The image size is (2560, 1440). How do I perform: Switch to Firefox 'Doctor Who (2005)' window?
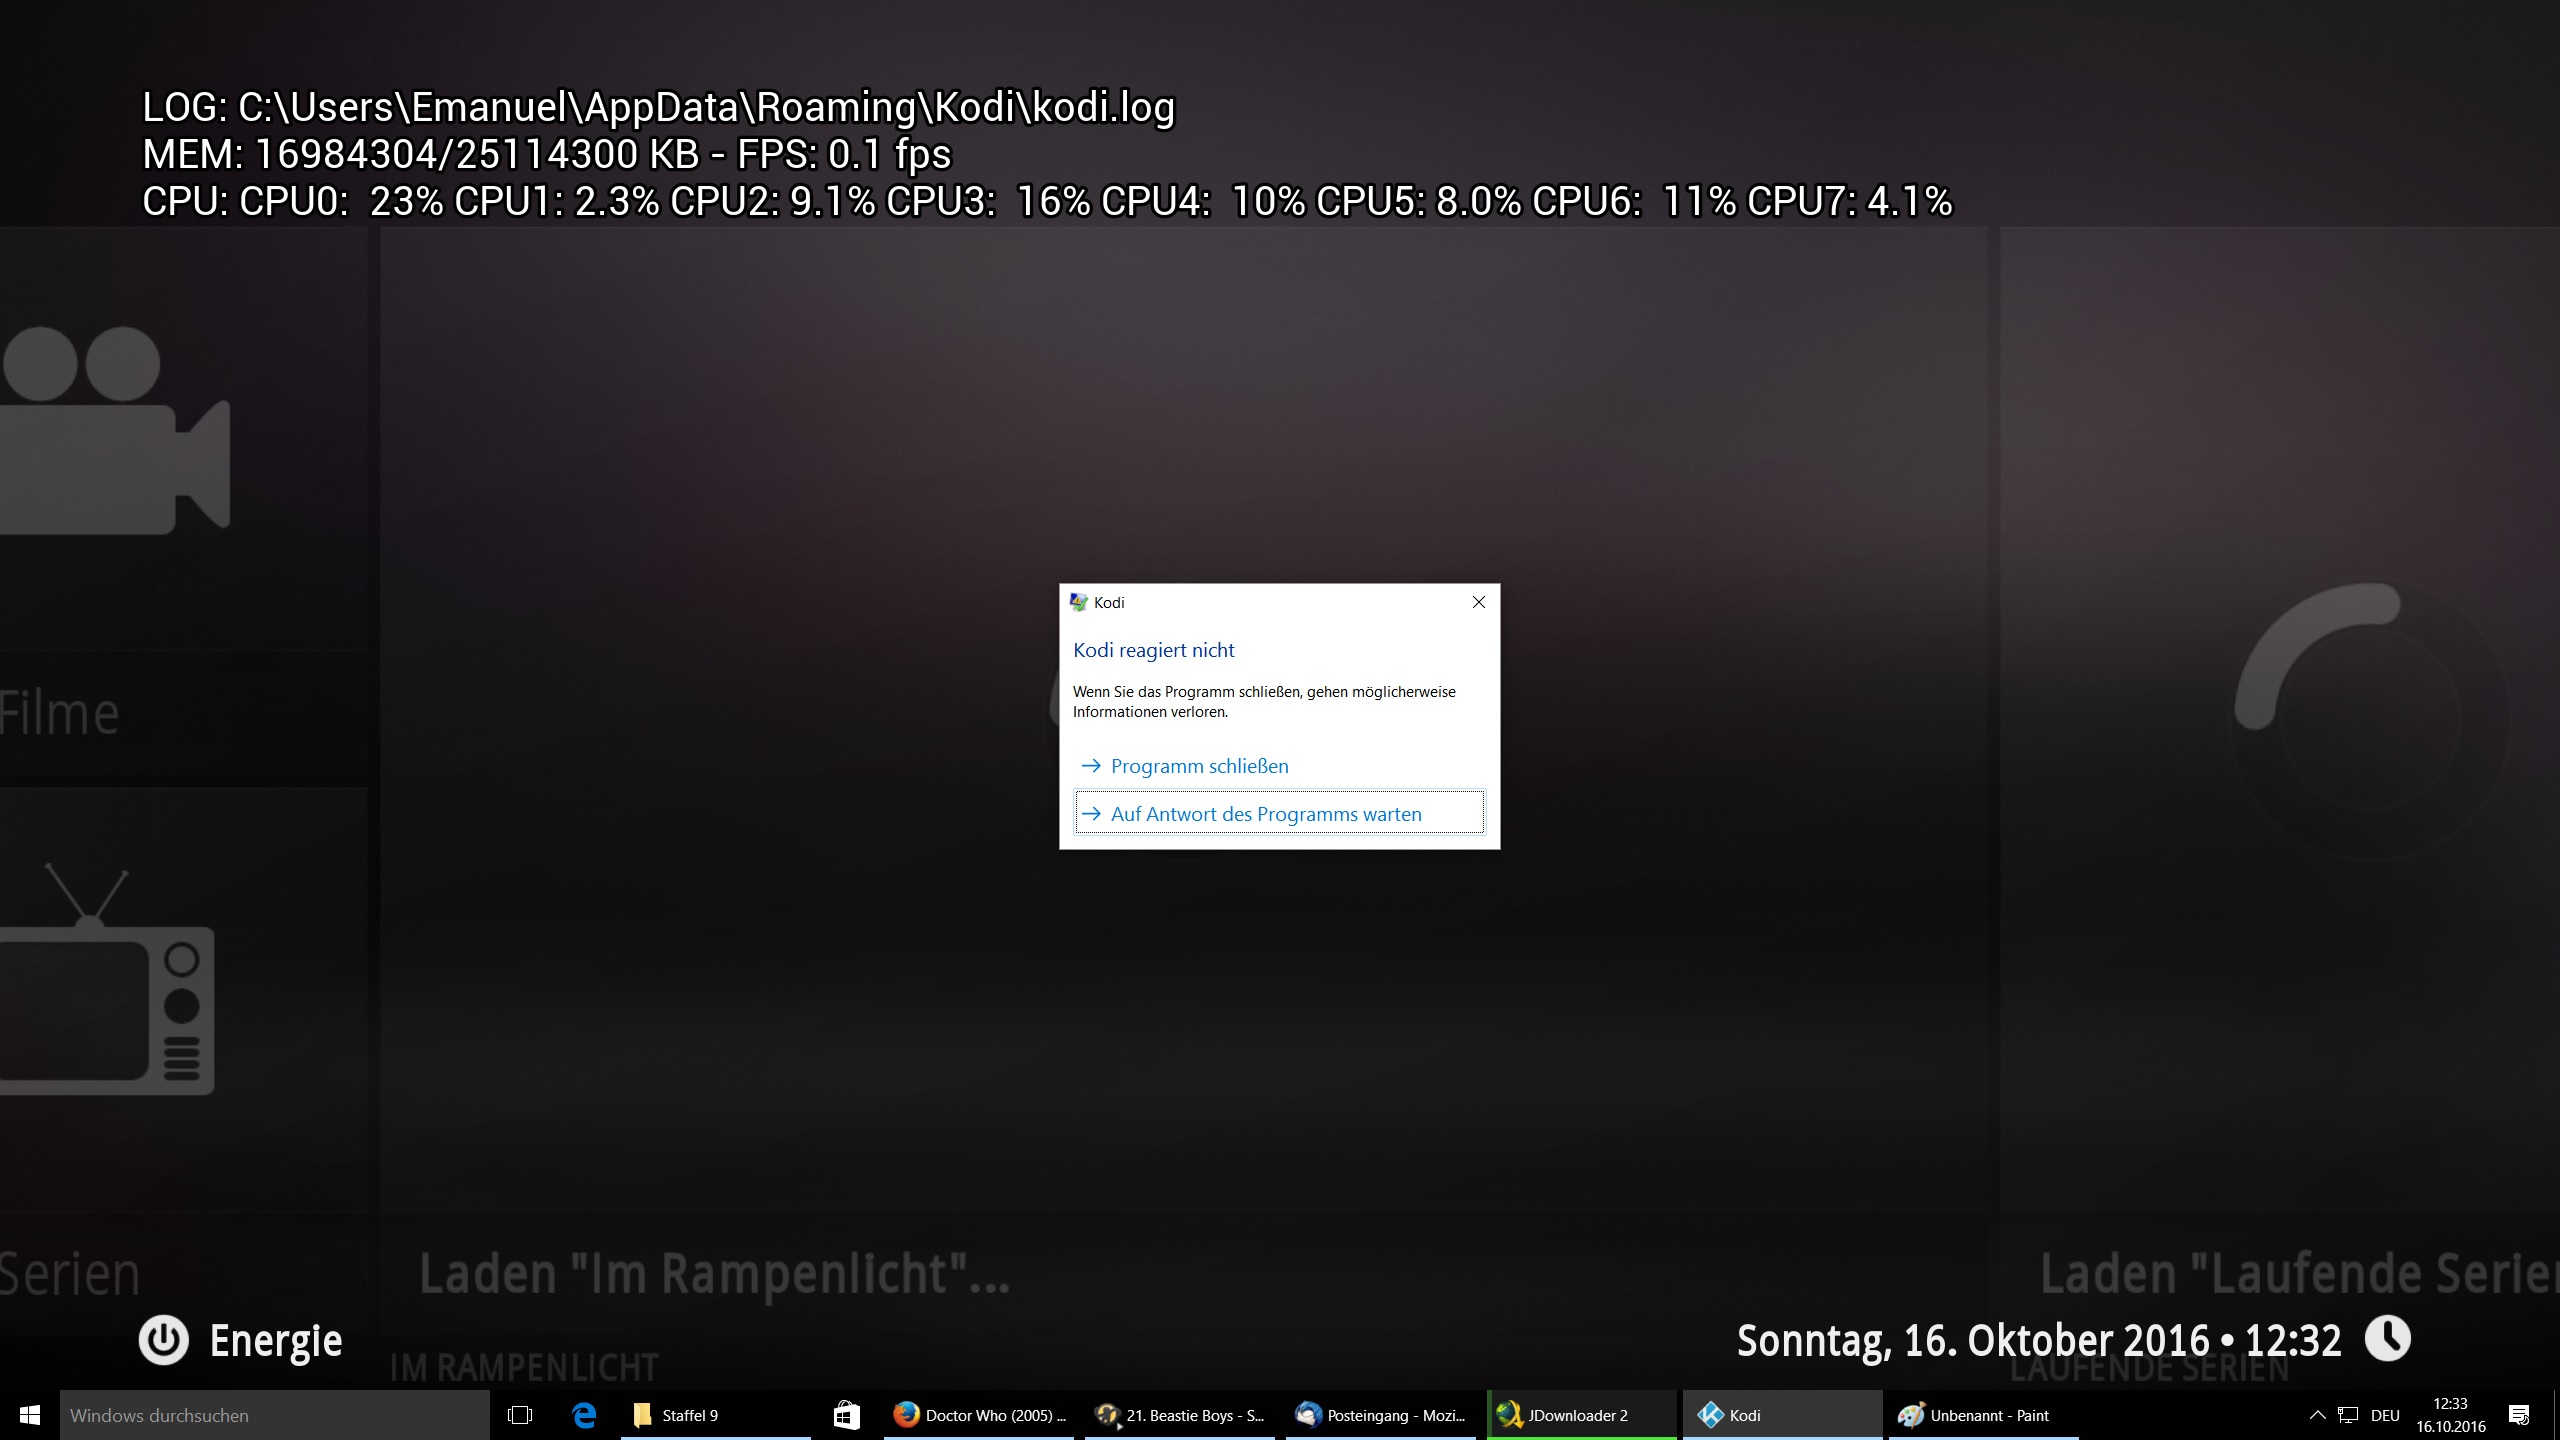point(979,1415)
